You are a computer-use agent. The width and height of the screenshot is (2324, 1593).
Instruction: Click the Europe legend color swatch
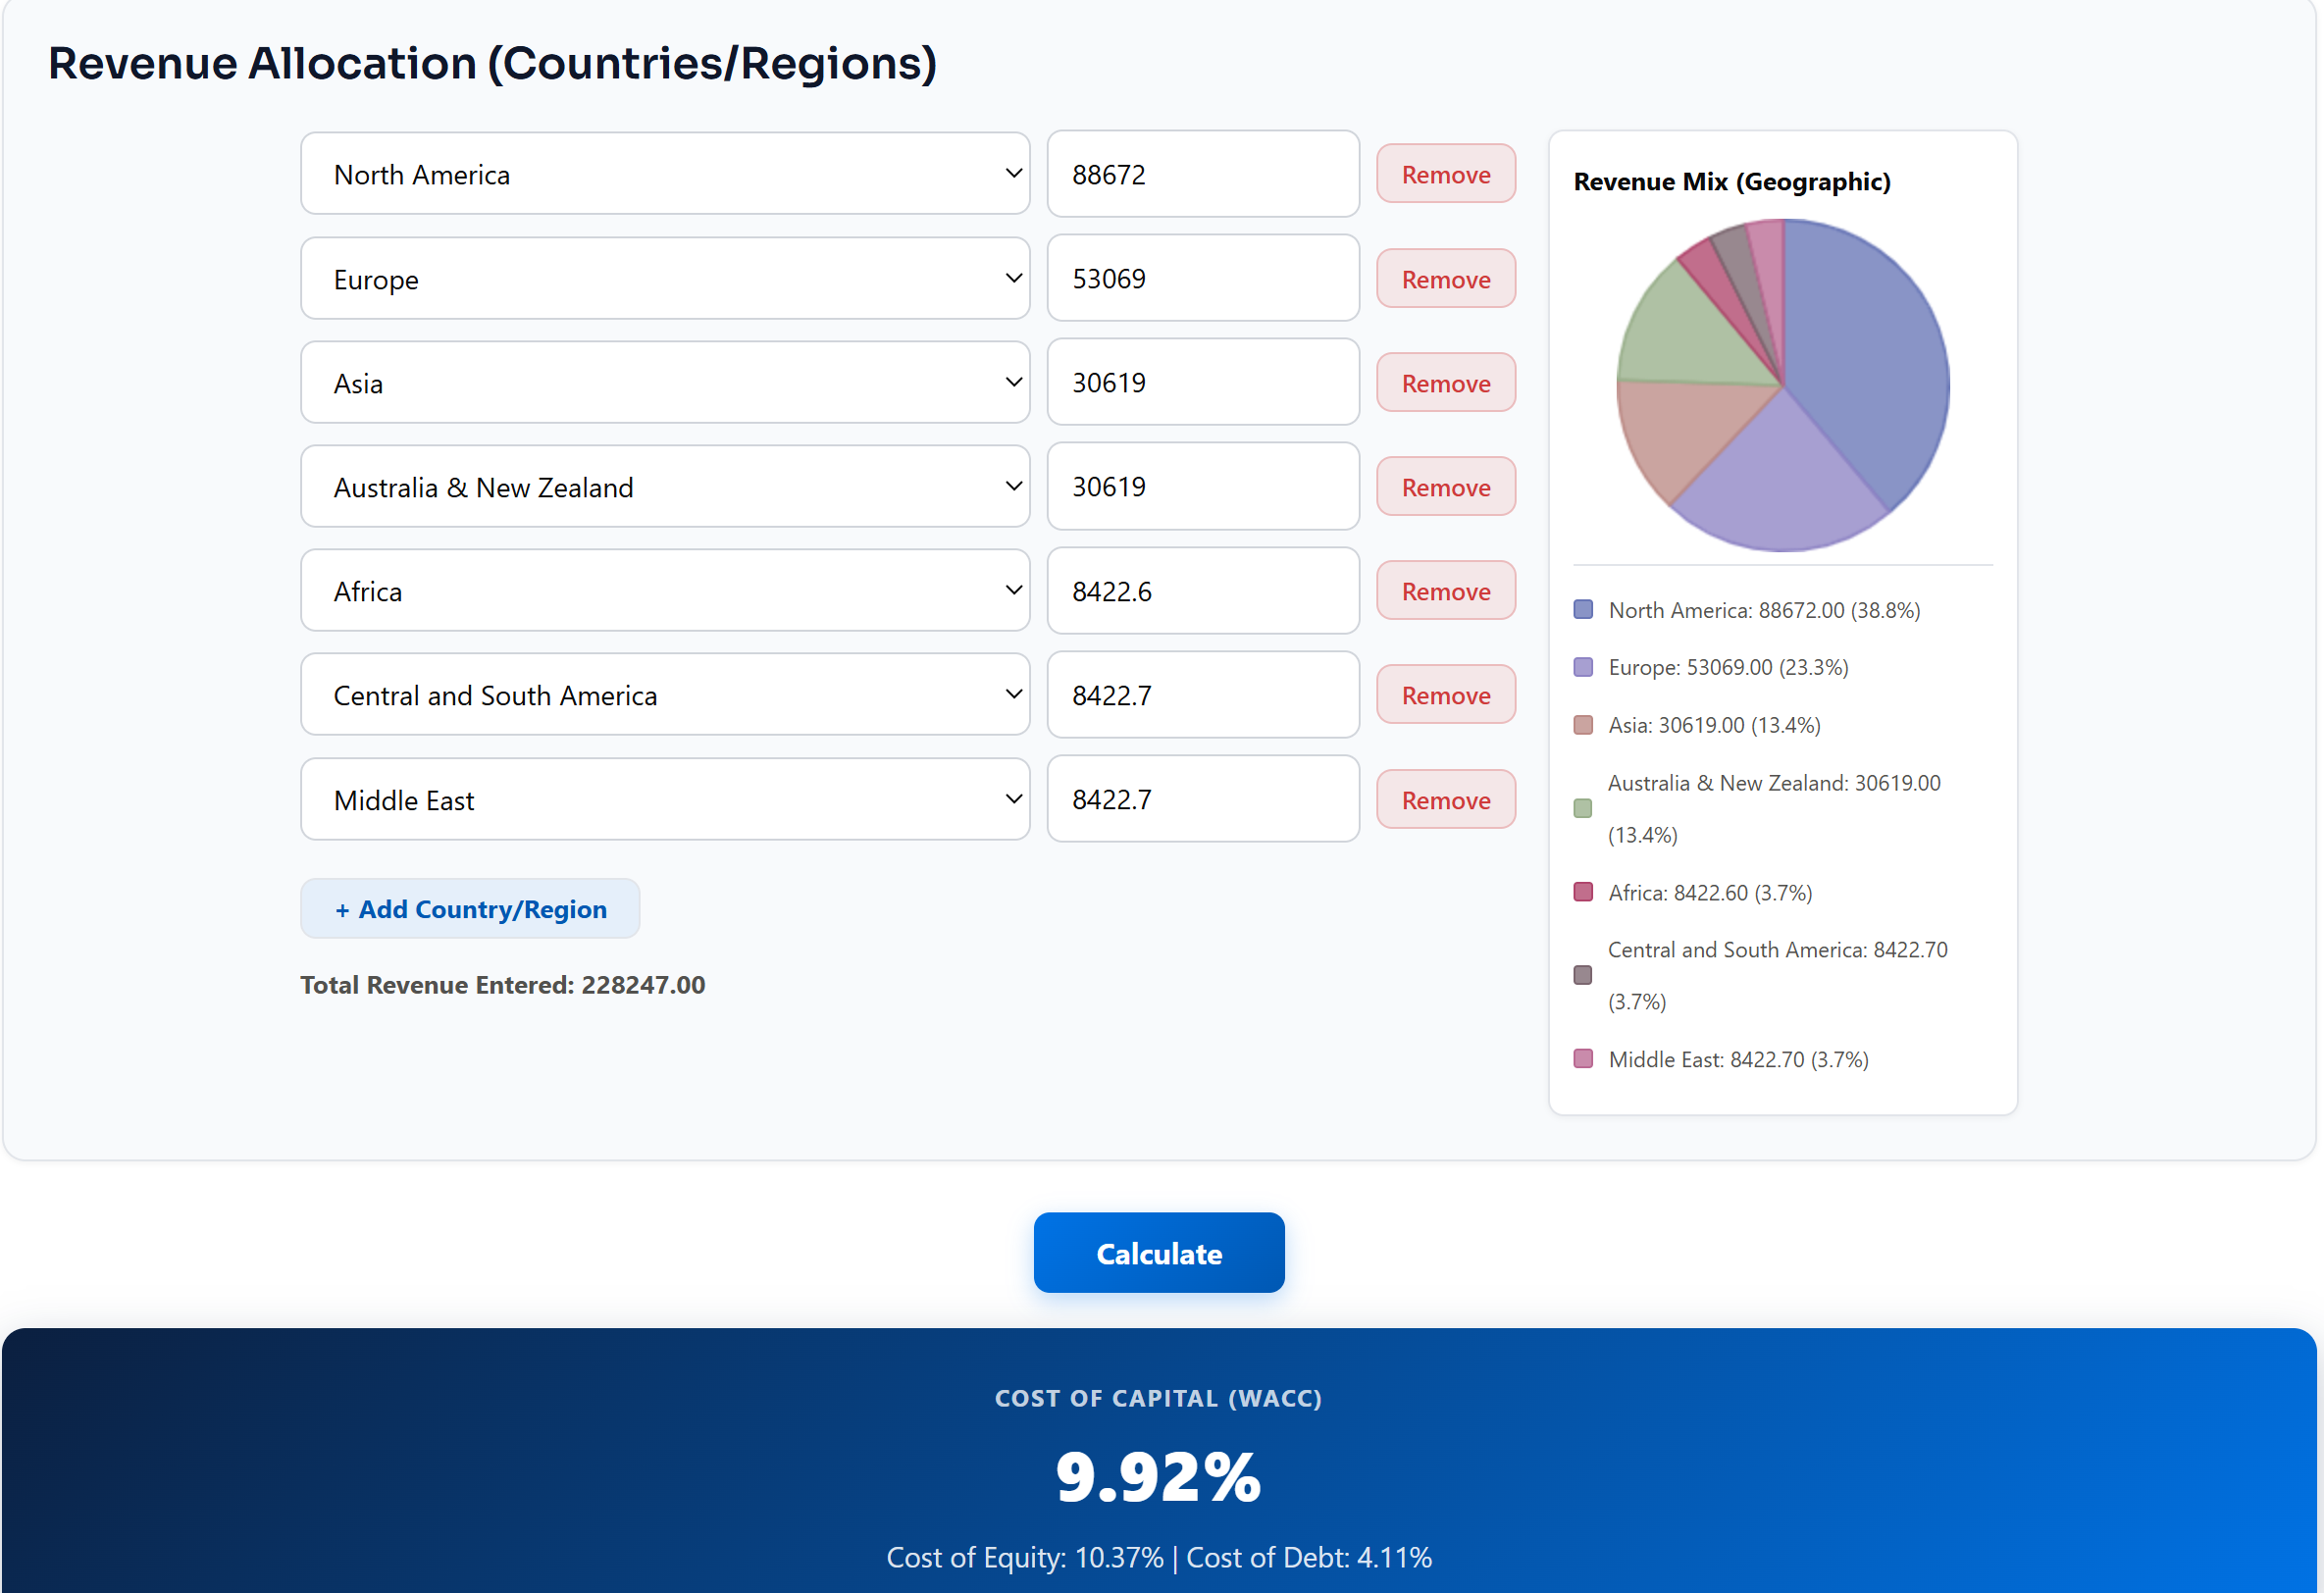[1583, 667]
